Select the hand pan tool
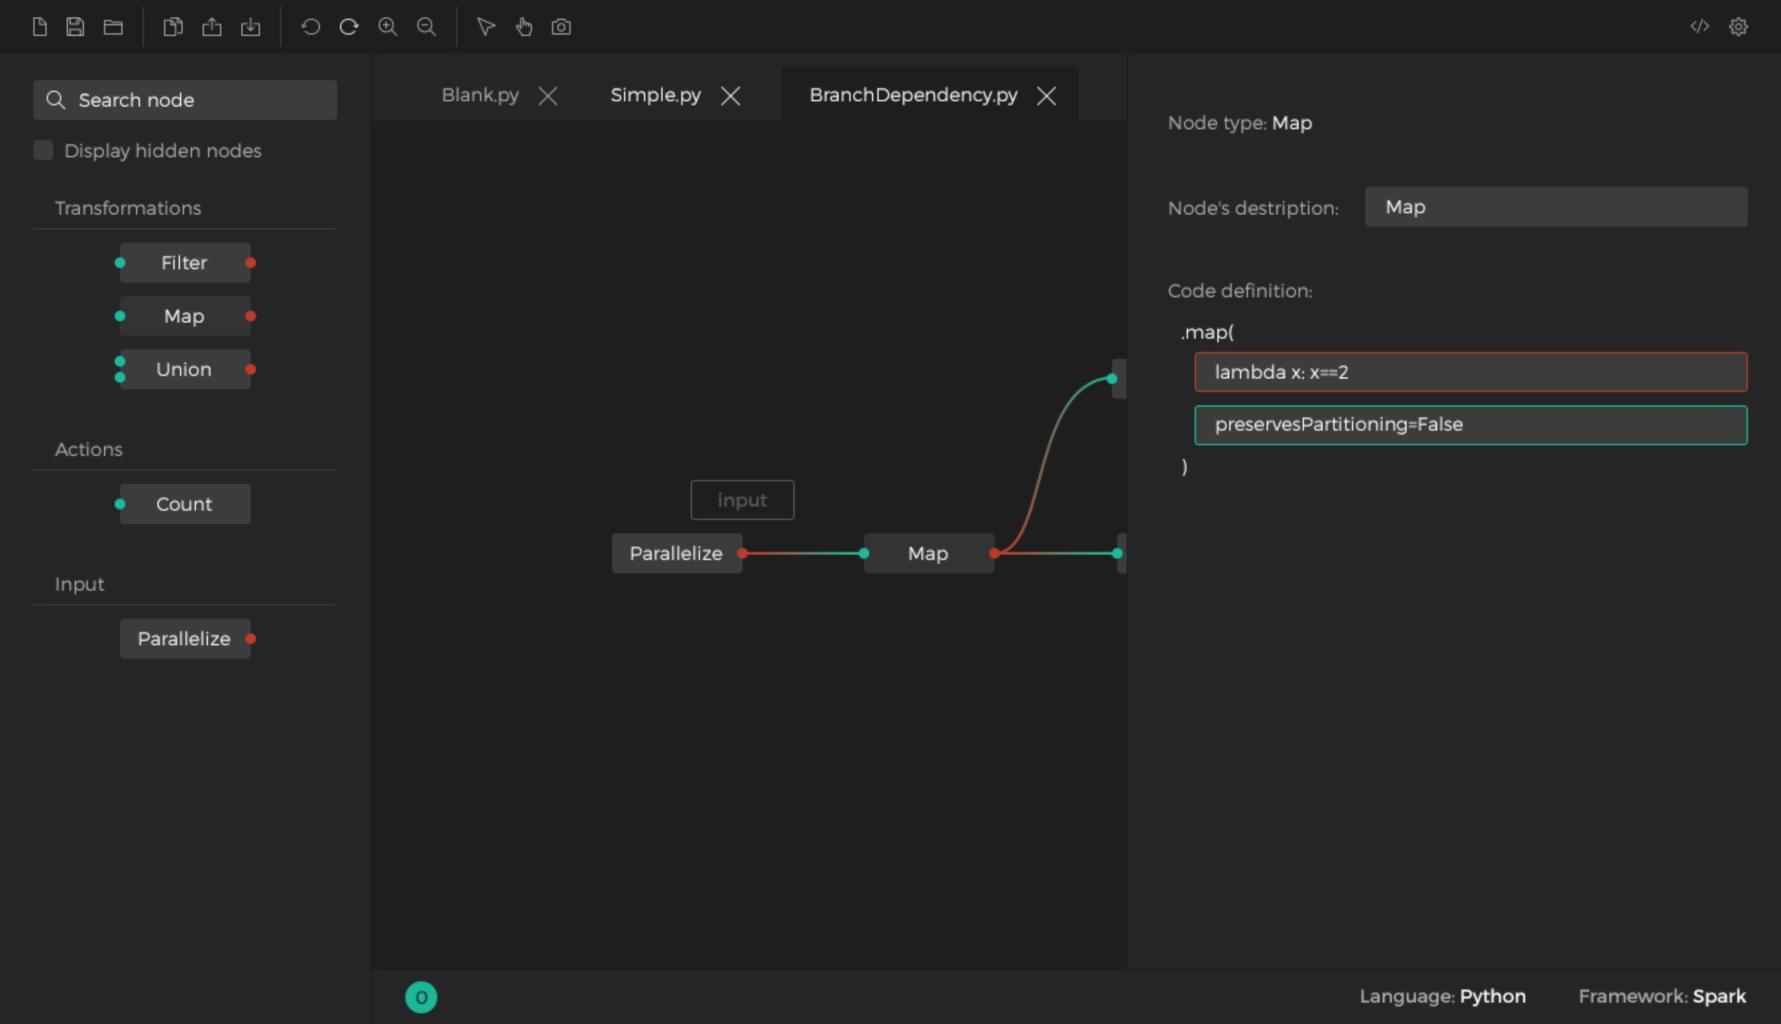1781x1024 pixels. [524, 27]
